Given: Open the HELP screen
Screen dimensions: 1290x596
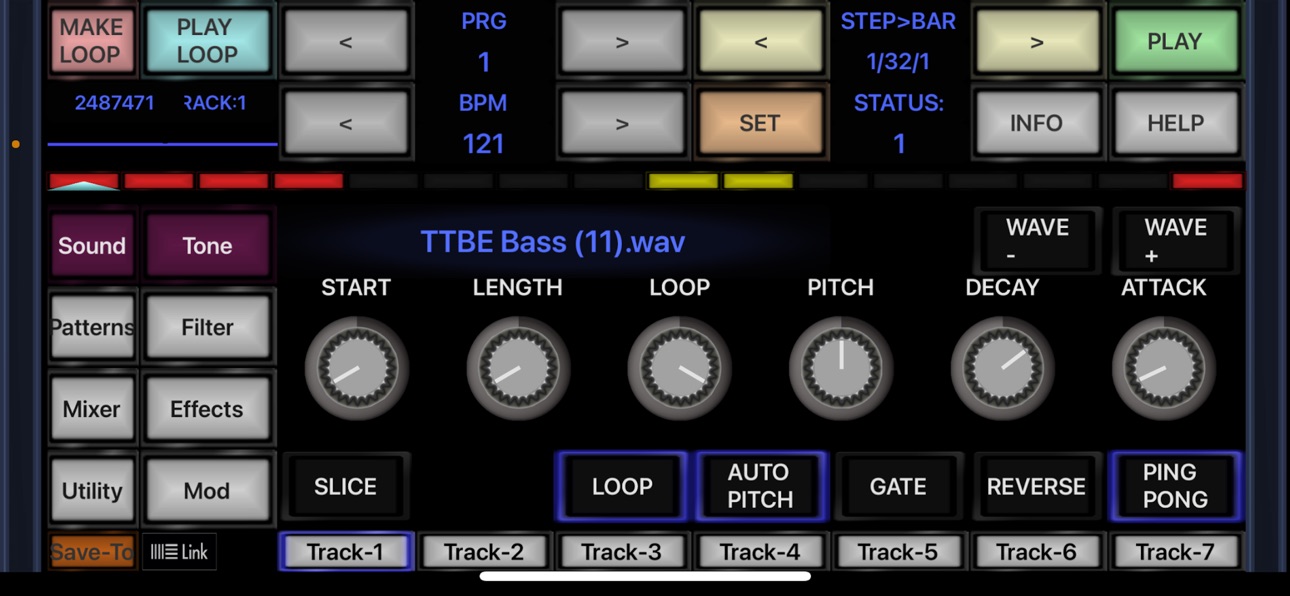Looking at the screenshot, I should [1175, 123].
